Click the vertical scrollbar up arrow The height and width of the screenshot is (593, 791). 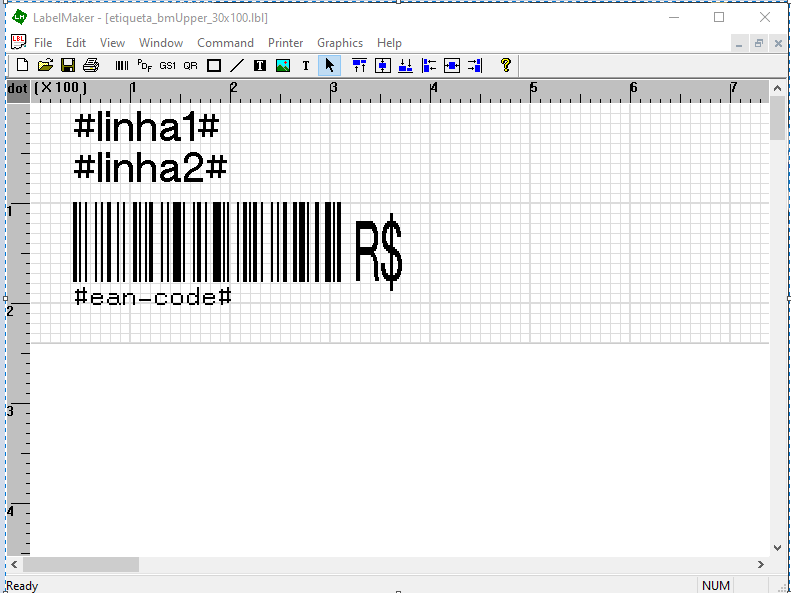777,88
